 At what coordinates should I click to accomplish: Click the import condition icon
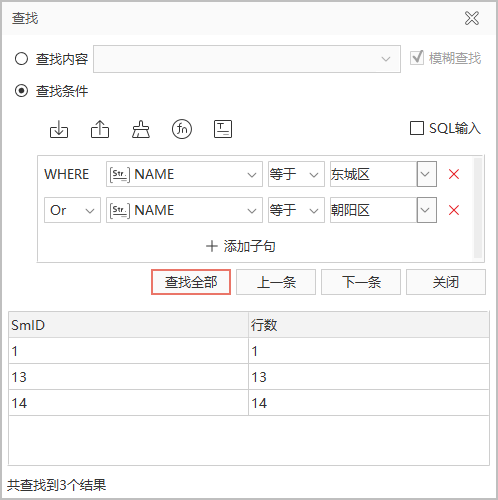point(59,129)
